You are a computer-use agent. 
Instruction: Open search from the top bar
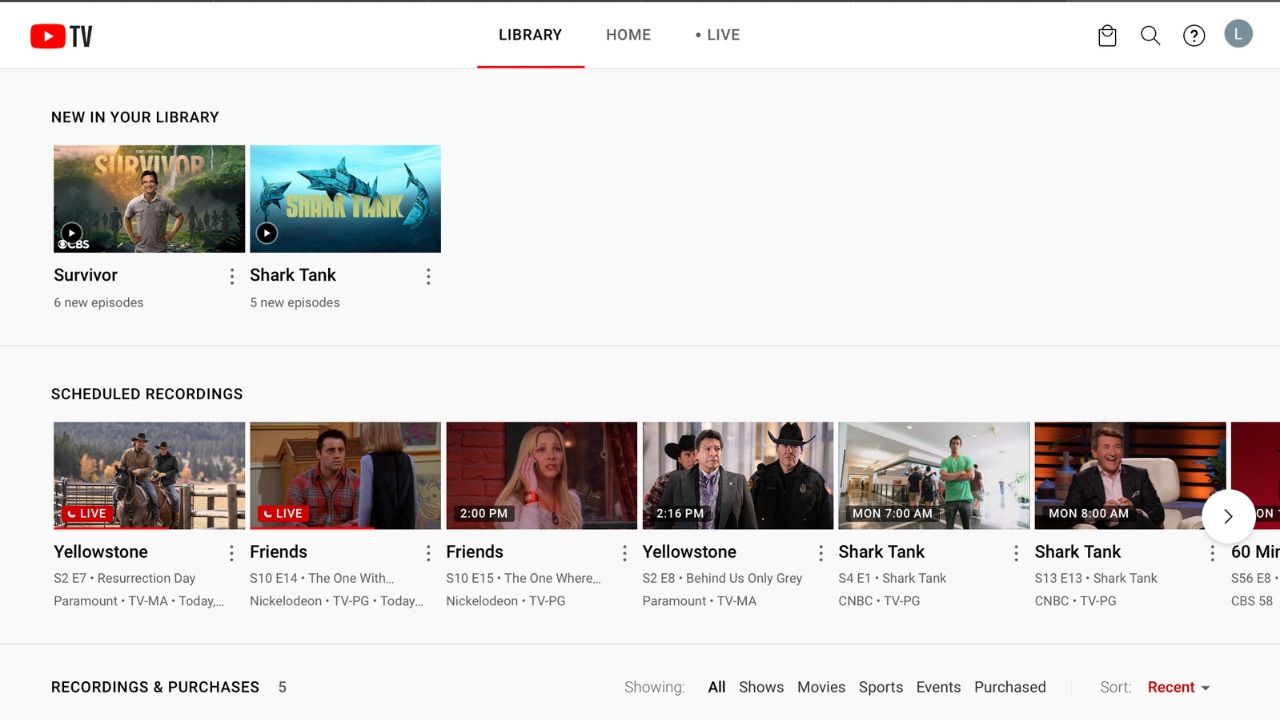(1150, 35)
